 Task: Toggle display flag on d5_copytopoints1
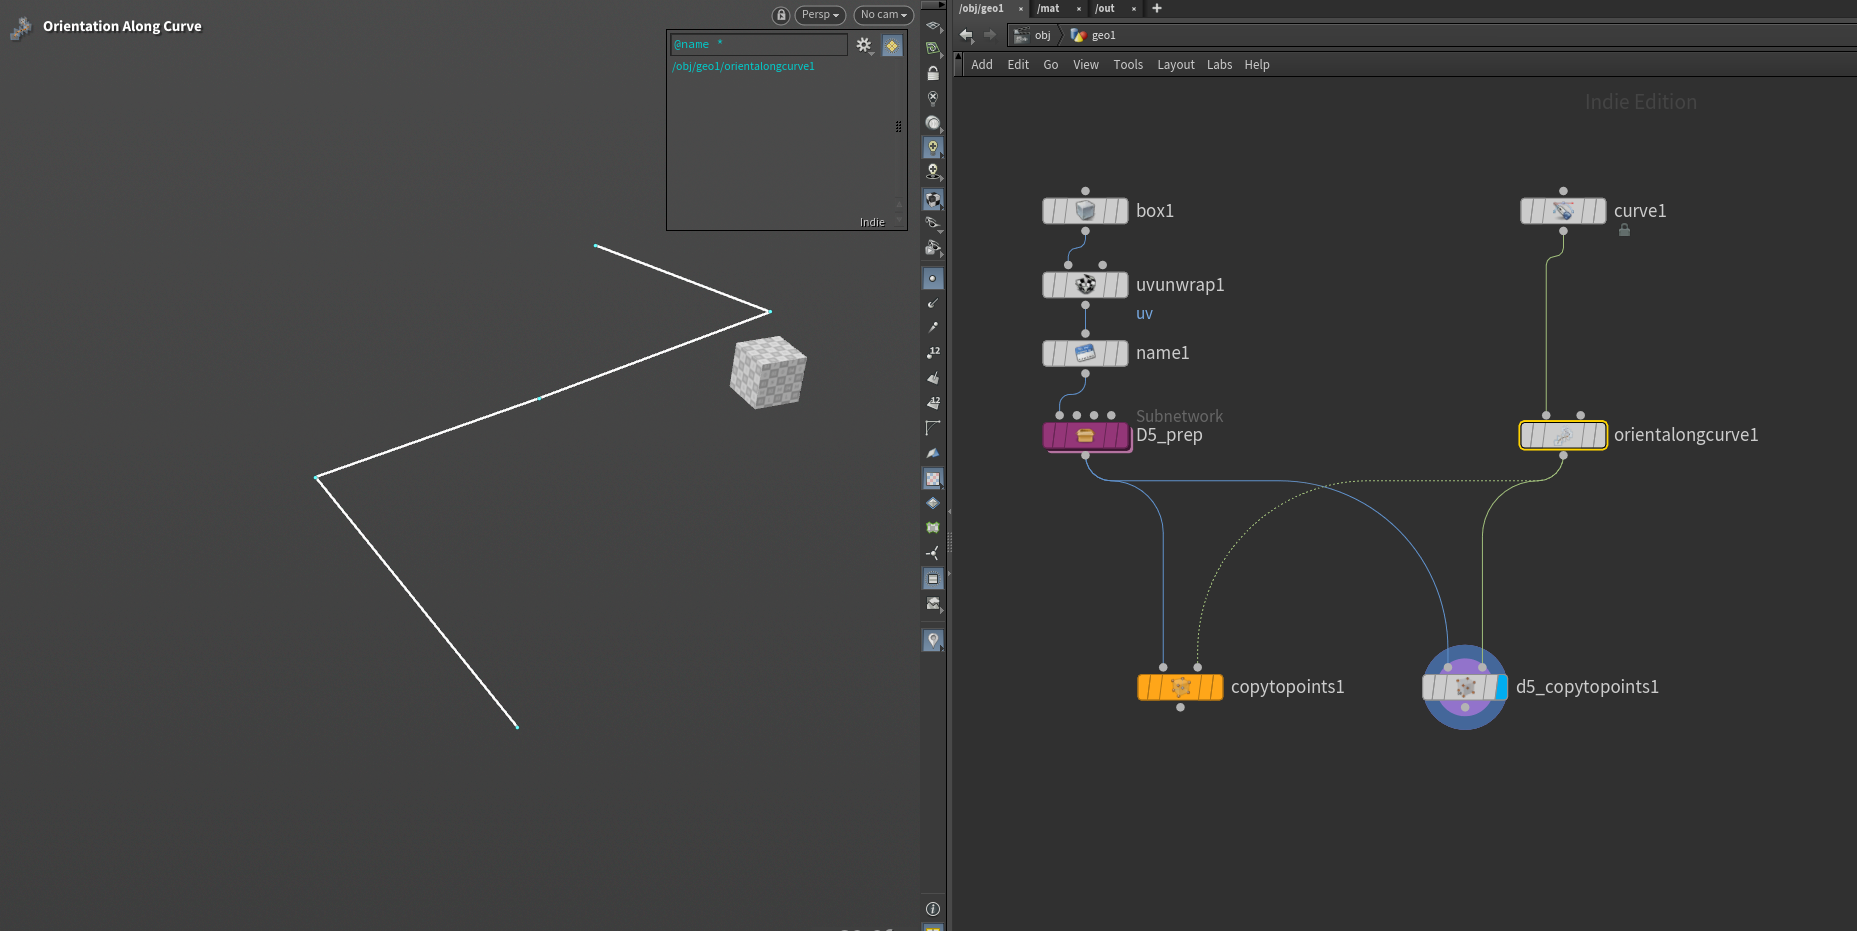[1502, 687]
